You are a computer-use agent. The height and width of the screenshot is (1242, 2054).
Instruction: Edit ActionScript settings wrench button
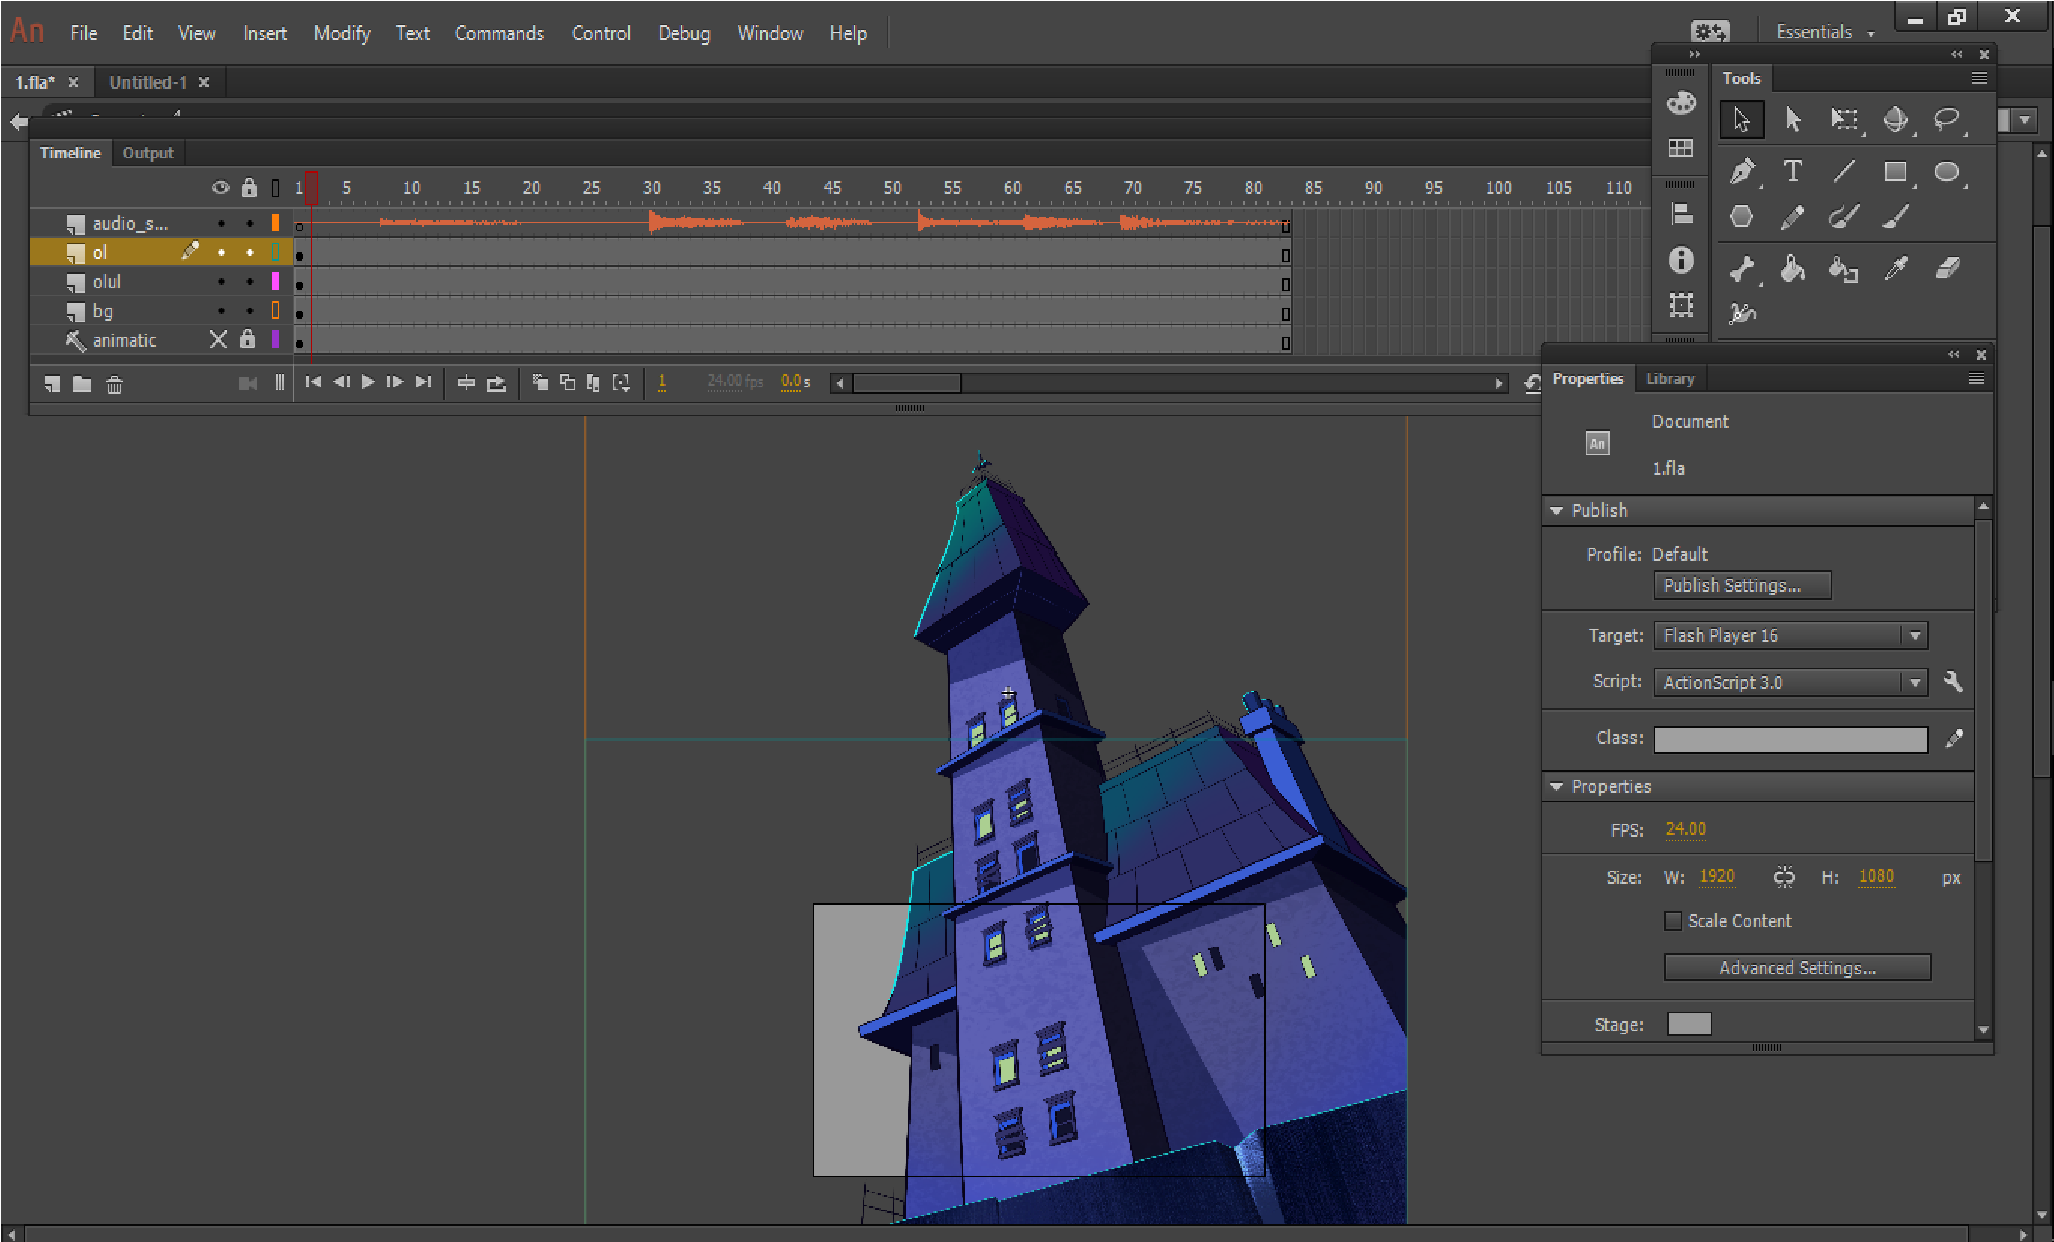[1953, 682]
